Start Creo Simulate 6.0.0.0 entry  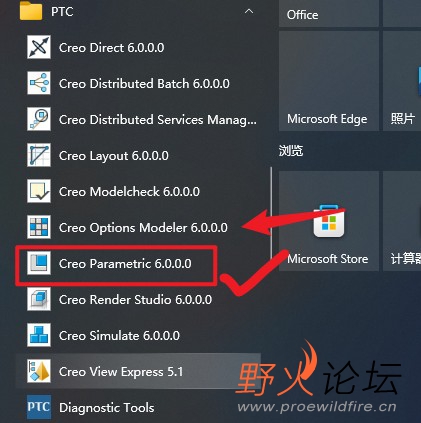tap(138, 335)
